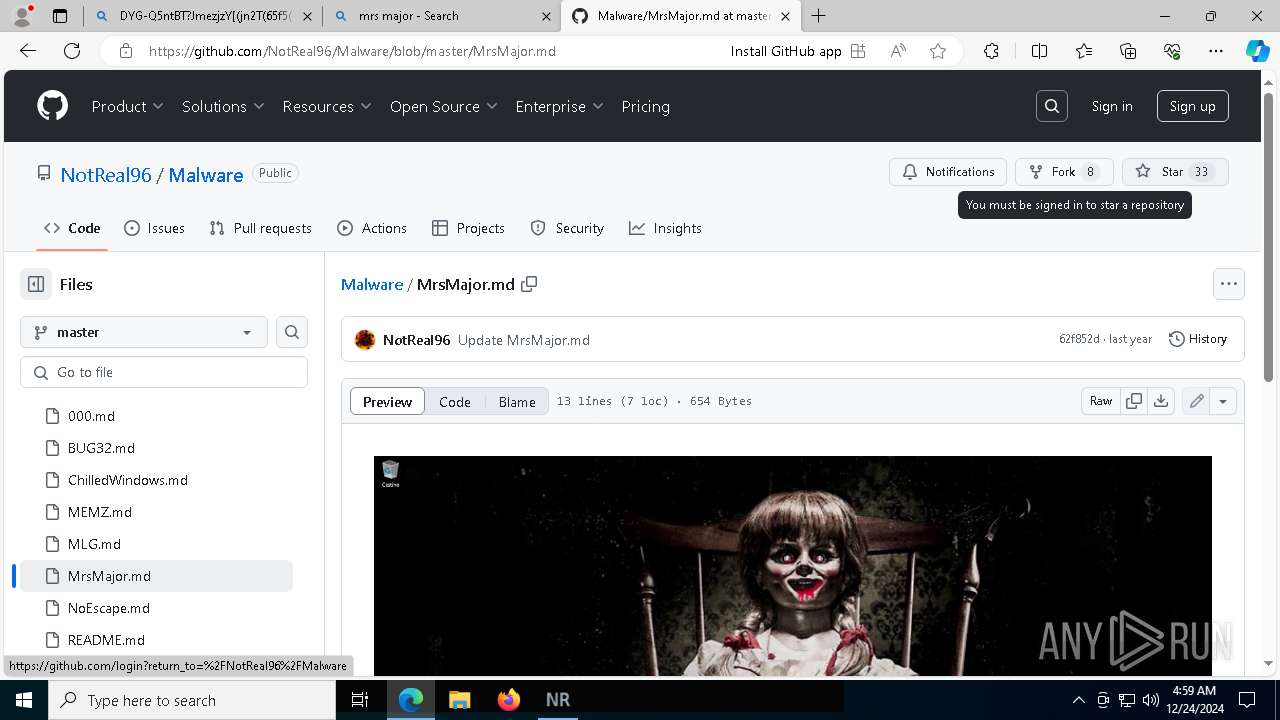Select Preview view of file
Screen dimensions: 1280x720
pyautogui.click(x=387, y=401)
